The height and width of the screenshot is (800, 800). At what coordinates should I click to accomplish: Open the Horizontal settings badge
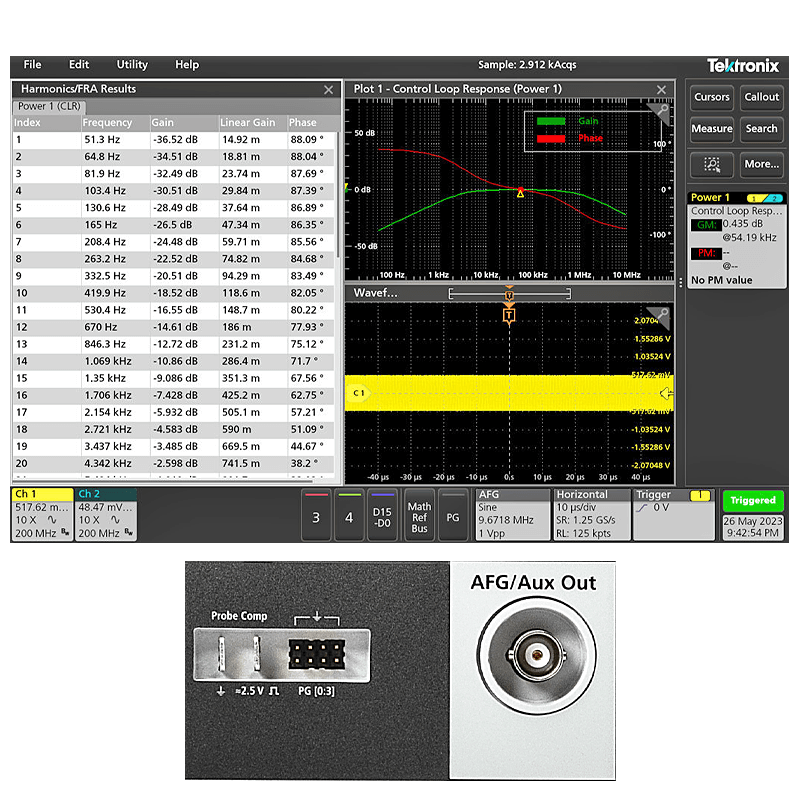[592, 514]
